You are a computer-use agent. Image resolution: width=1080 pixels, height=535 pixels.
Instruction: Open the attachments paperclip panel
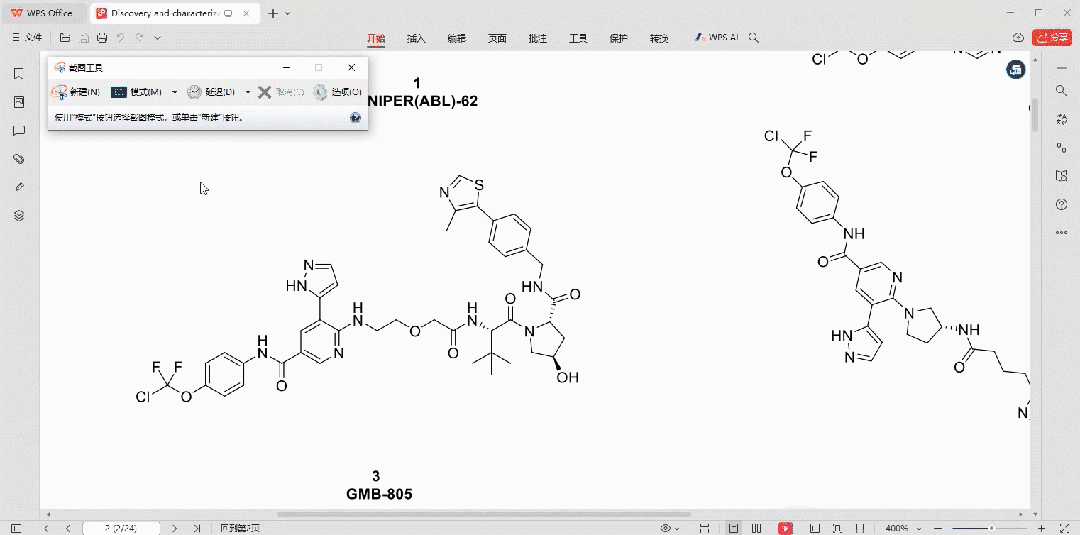click(x=19, y=158)
